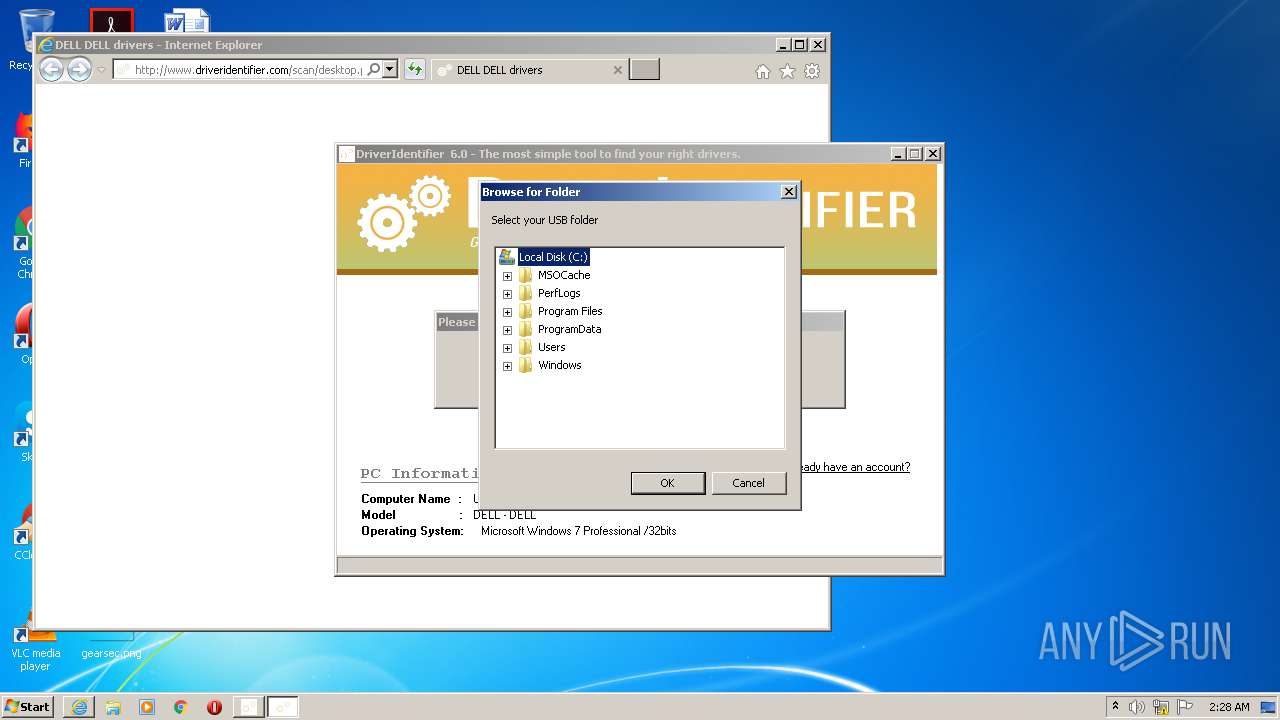Open Internet Explorer from the taskbar

[x=79, y=707]
